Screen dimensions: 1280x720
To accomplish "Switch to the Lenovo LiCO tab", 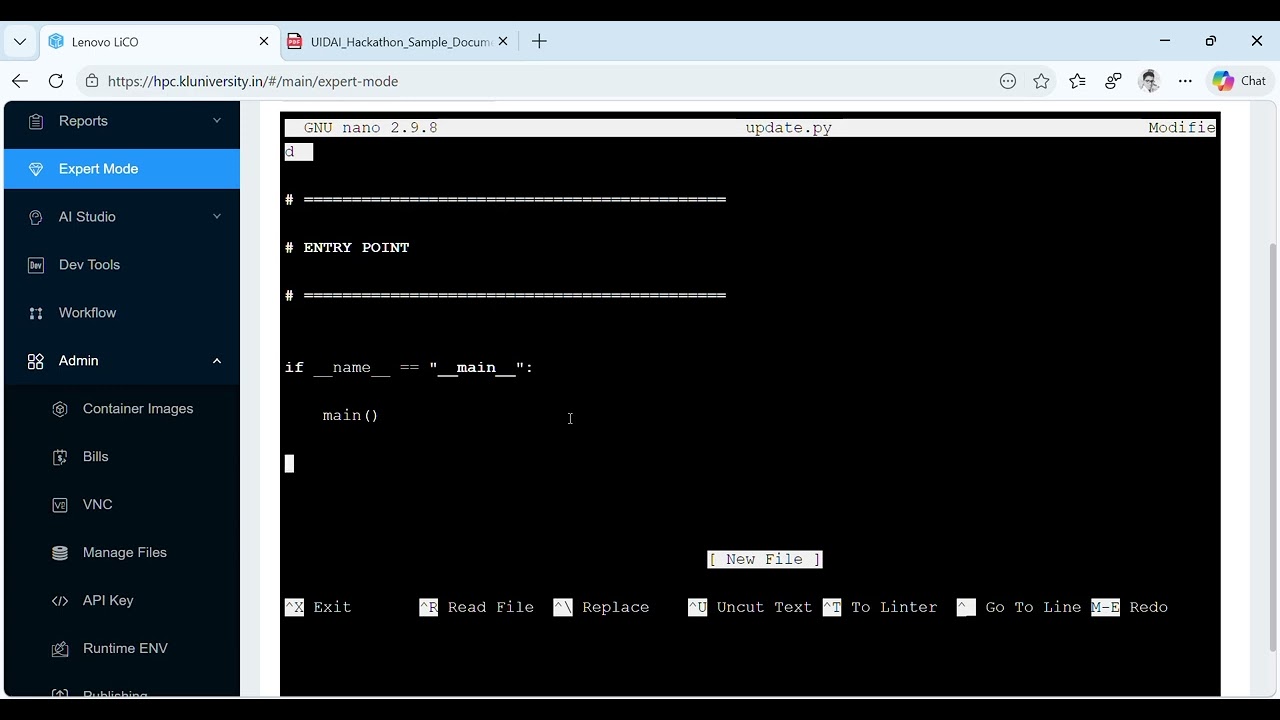I will tap(158, 41).
